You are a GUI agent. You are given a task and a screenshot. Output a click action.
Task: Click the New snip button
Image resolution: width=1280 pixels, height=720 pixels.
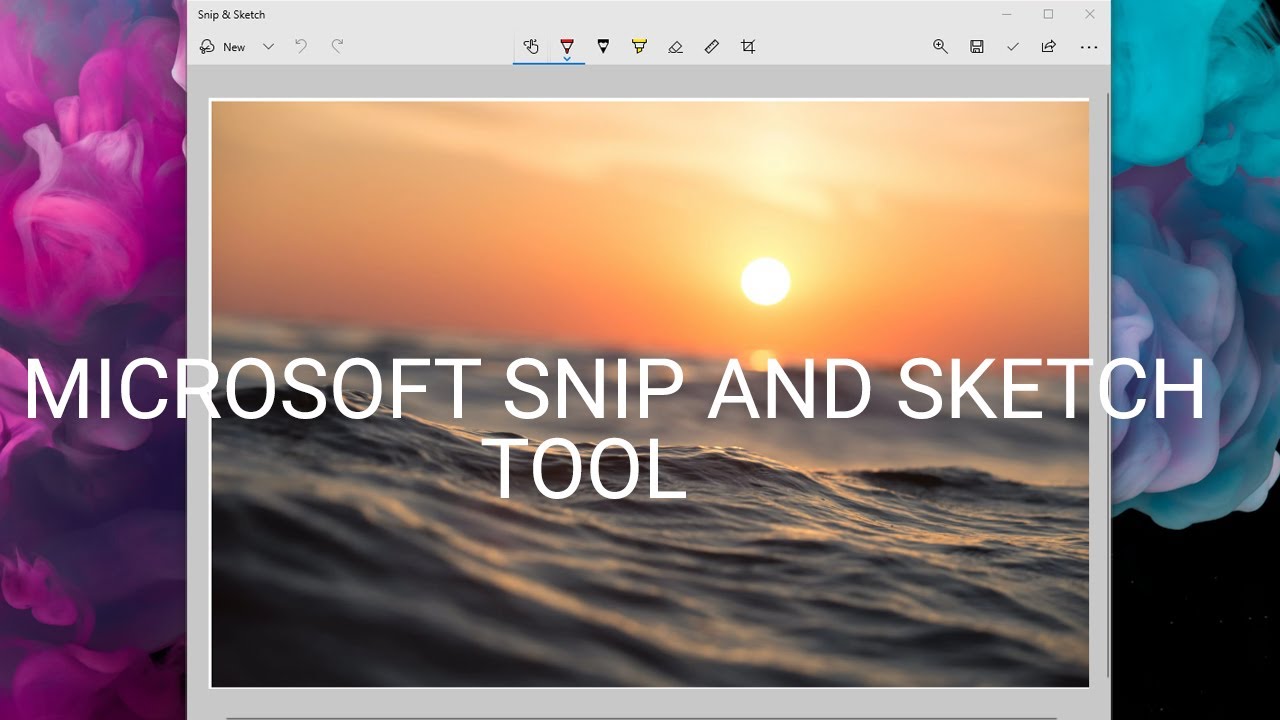[x=222, y=47]
